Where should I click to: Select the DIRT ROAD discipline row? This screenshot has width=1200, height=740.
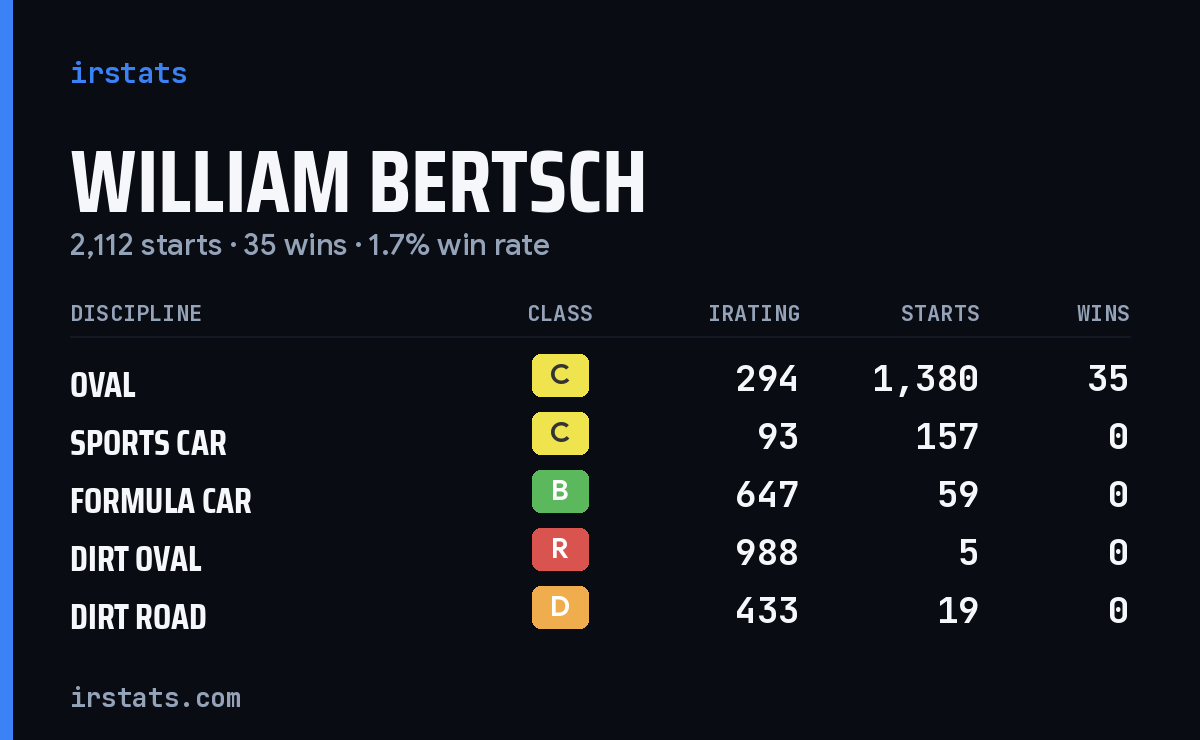[x=600, y=611]
